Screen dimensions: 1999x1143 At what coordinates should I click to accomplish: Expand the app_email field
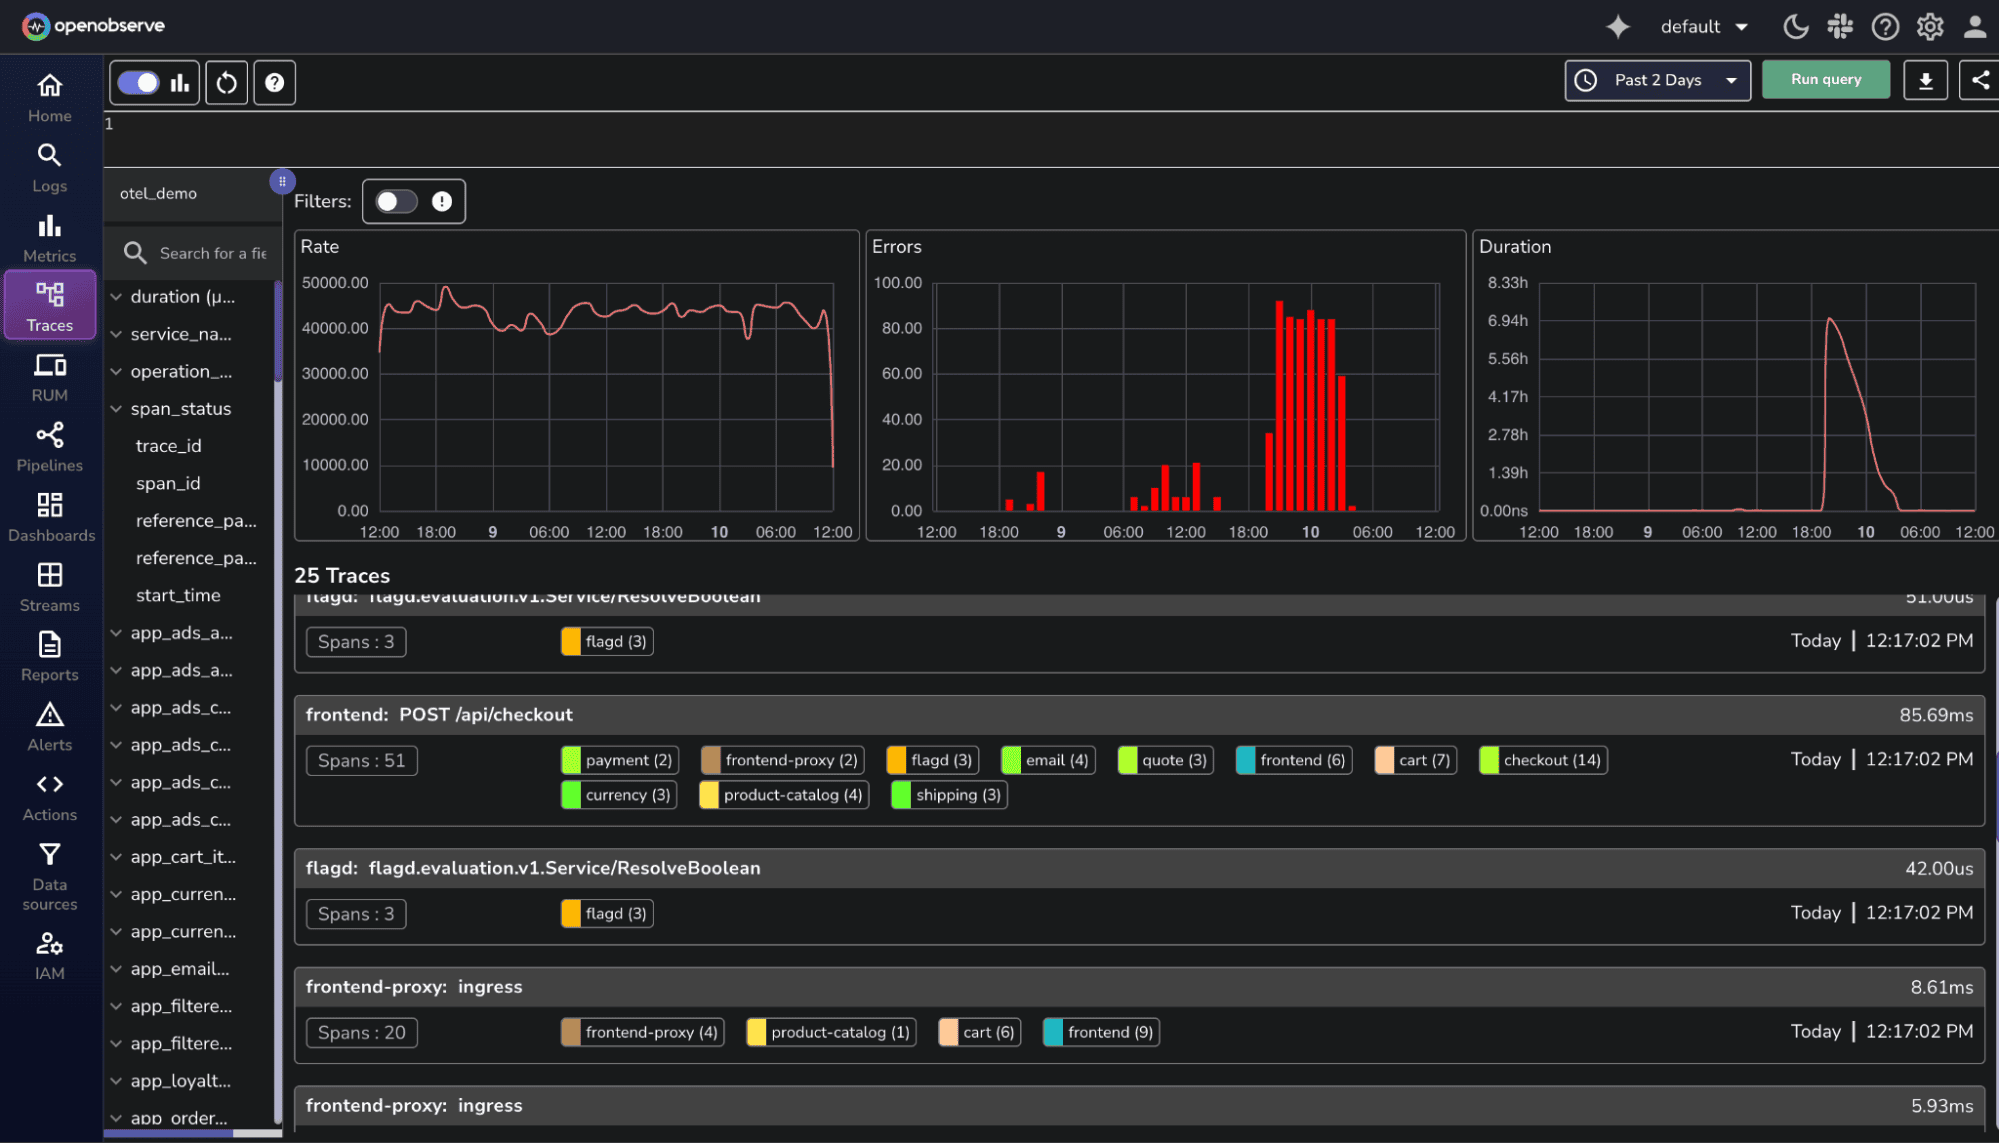(x=116, y=968)
